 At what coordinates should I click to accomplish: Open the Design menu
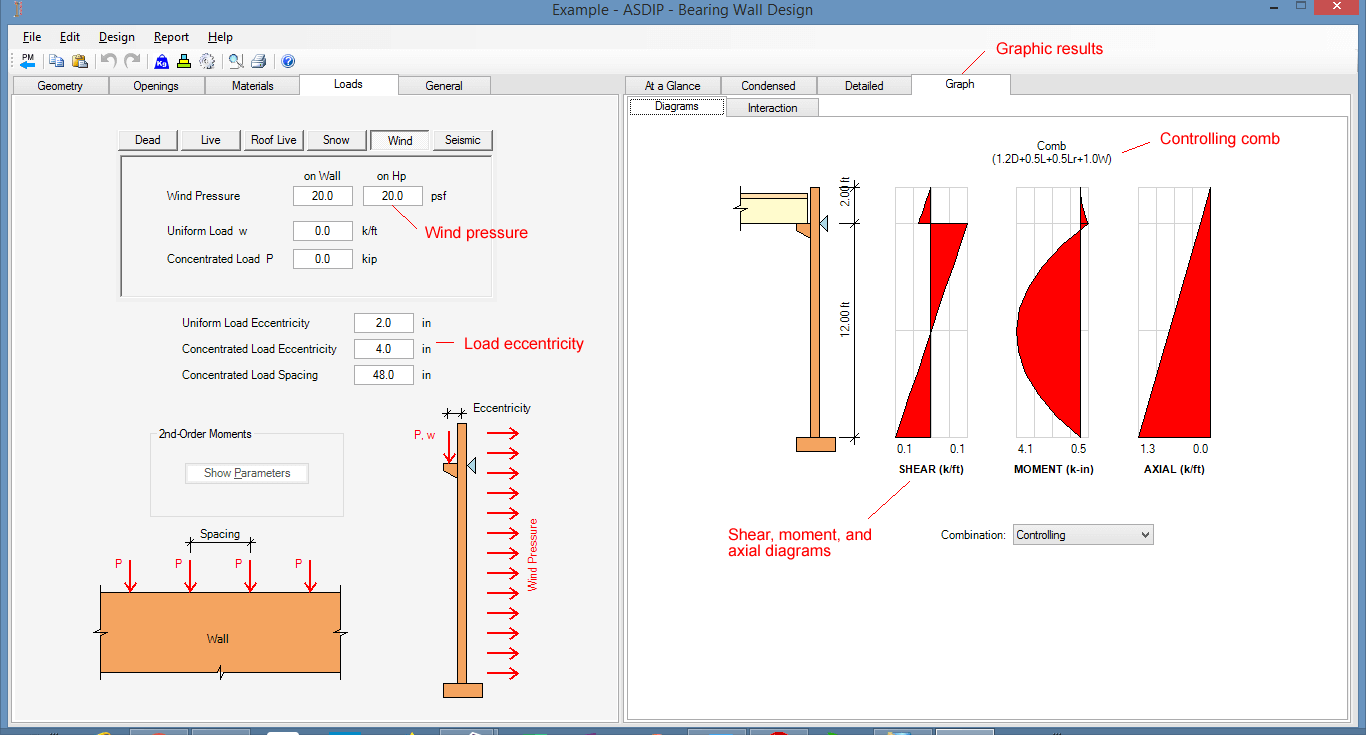(x=116, y=37)
